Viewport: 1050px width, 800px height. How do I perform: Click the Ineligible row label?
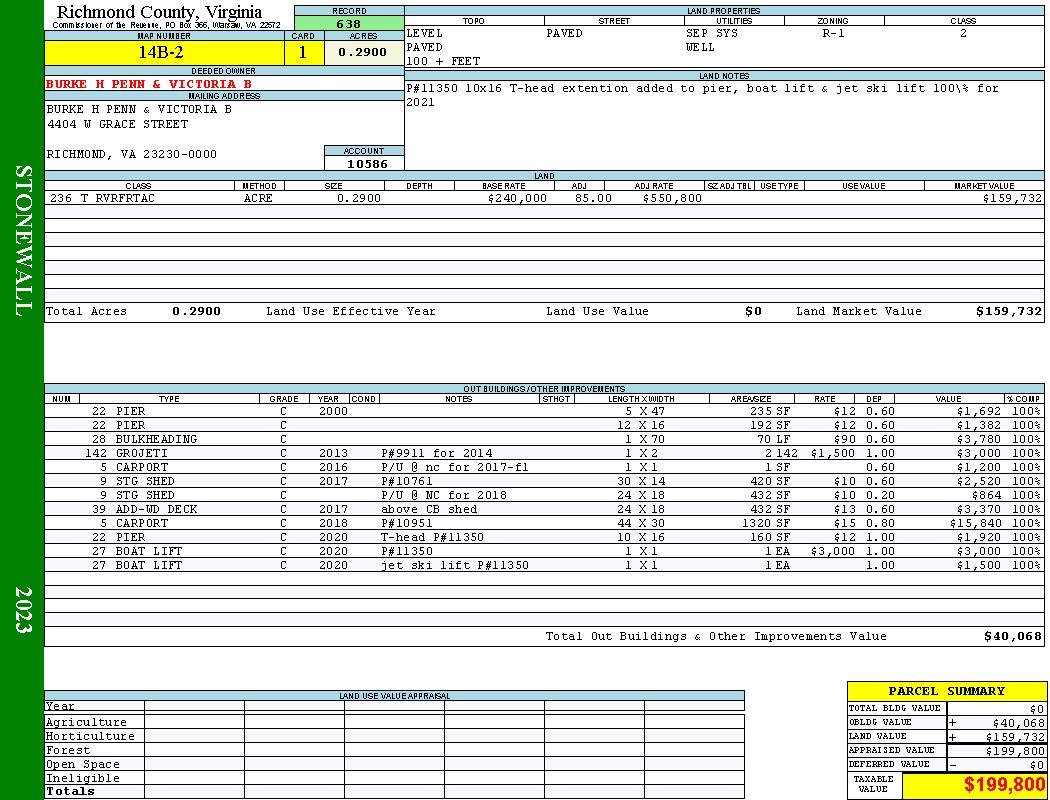pos(82,779)
